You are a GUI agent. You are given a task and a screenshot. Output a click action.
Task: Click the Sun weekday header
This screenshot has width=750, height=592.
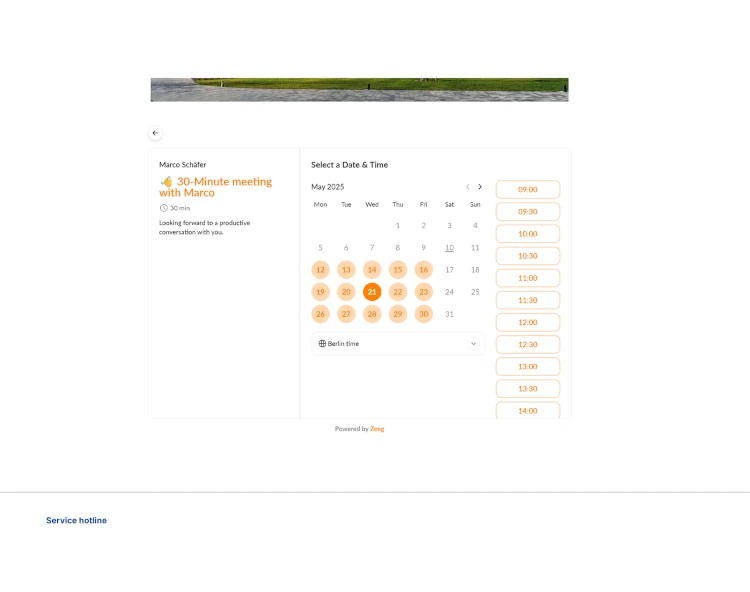pos(475,205)
